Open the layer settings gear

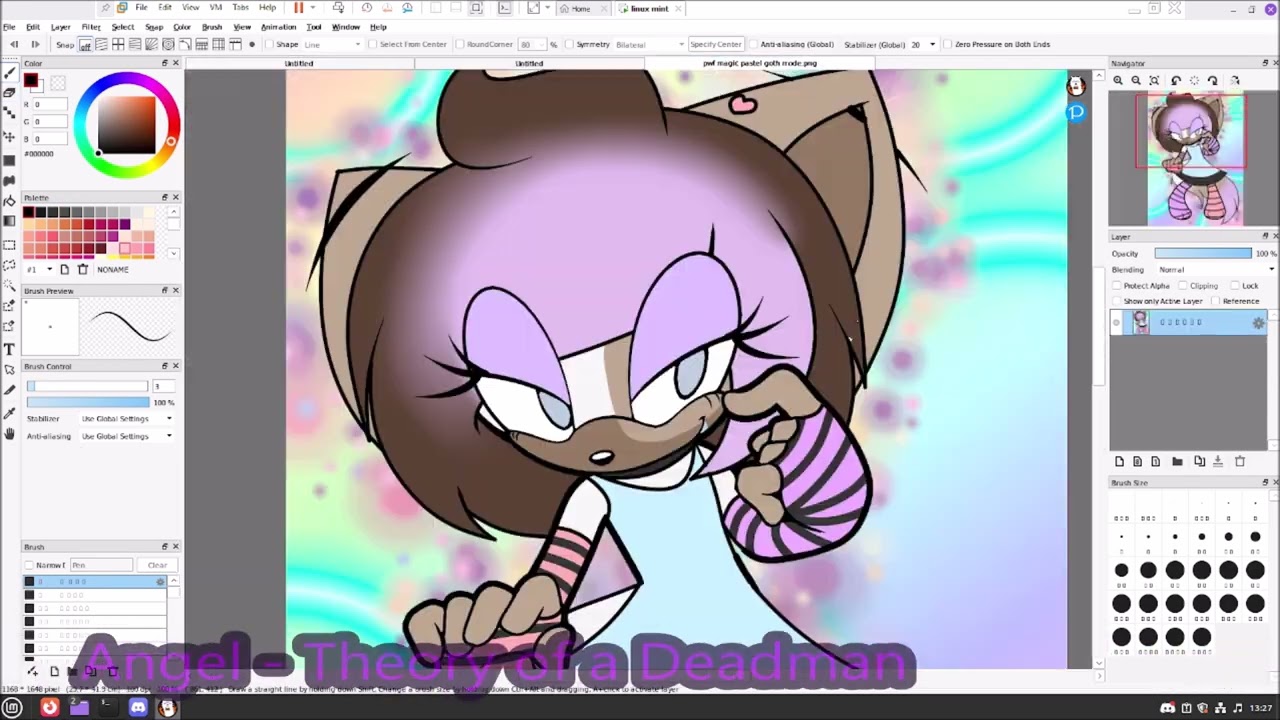(x=1258, y=322)
